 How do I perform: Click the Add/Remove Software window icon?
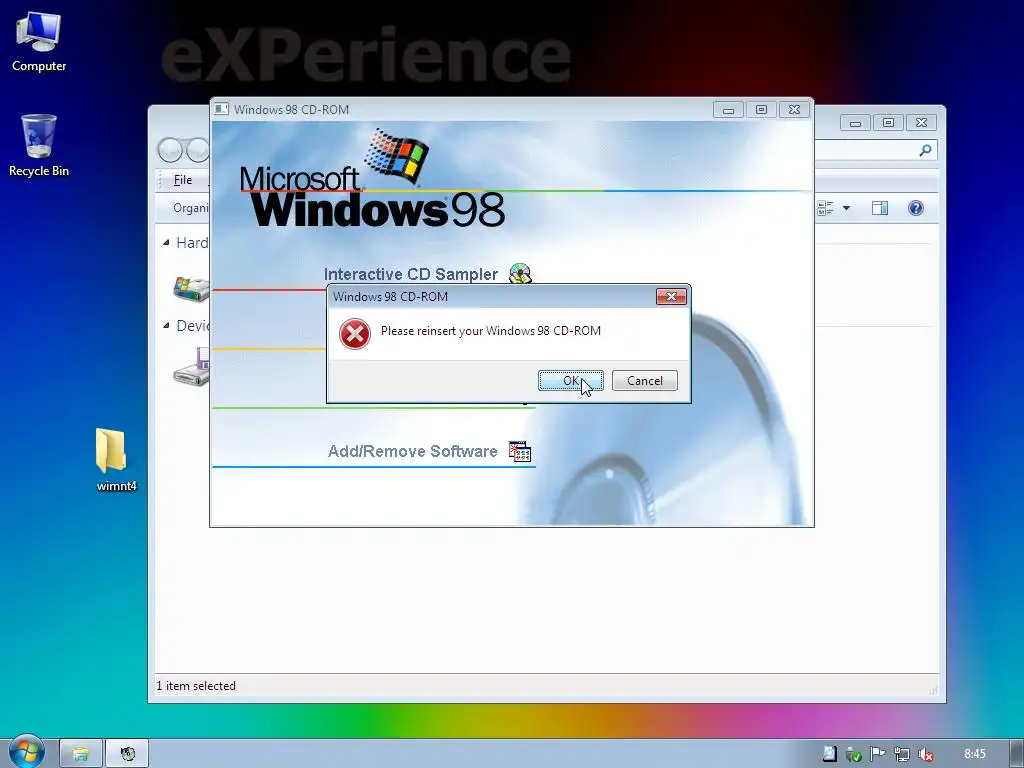click(x=520, y=451)
